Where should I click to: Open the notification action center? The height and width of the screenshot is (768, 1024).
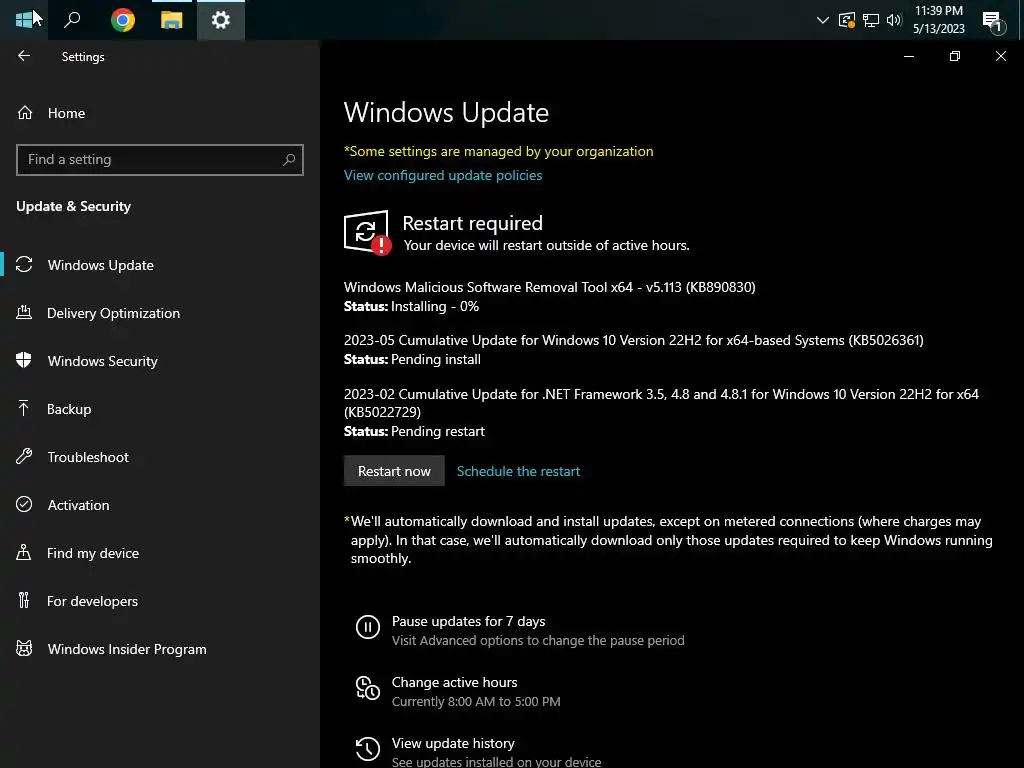pyautogui.click(x=993, y=22)
